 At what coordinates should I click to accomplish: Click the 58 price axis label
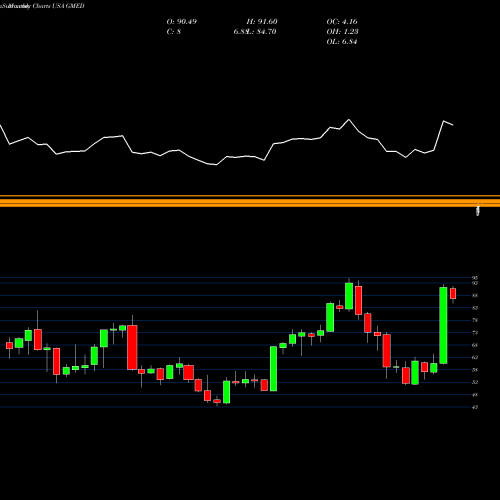[x=475, y=370]
